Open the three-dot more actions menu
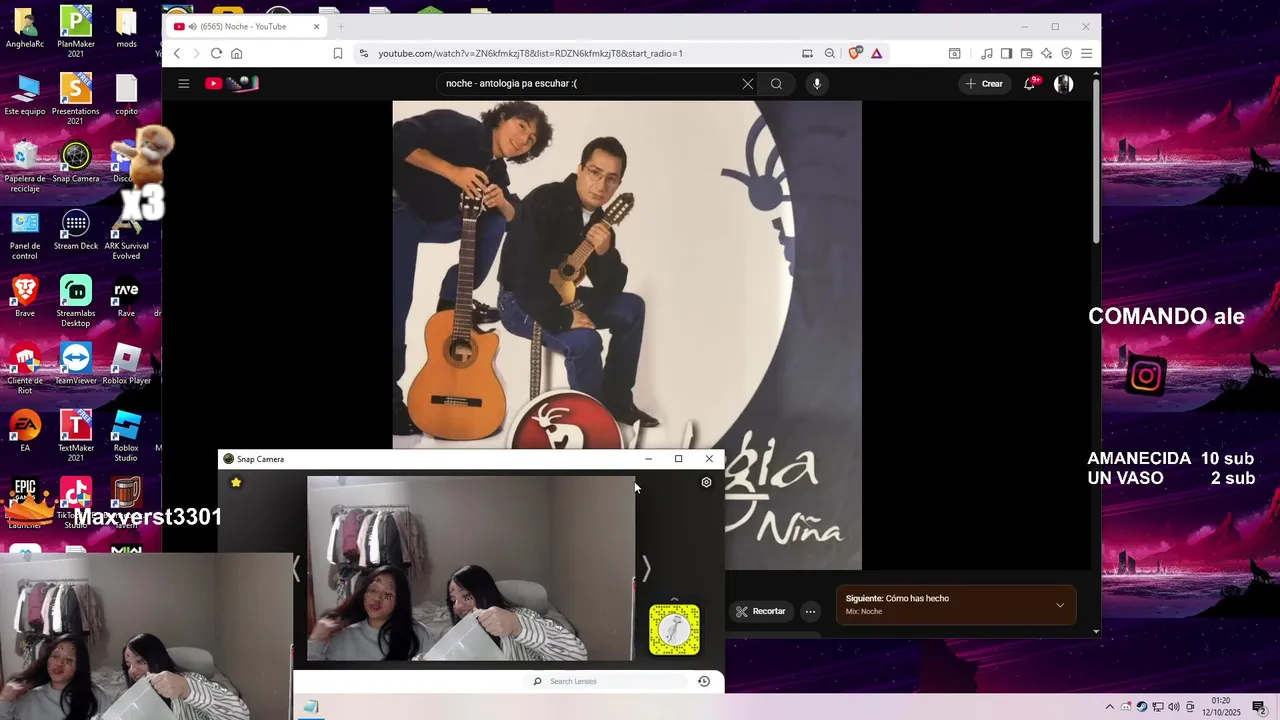The width and height of the screenshot is (1280, 720). 810,611
